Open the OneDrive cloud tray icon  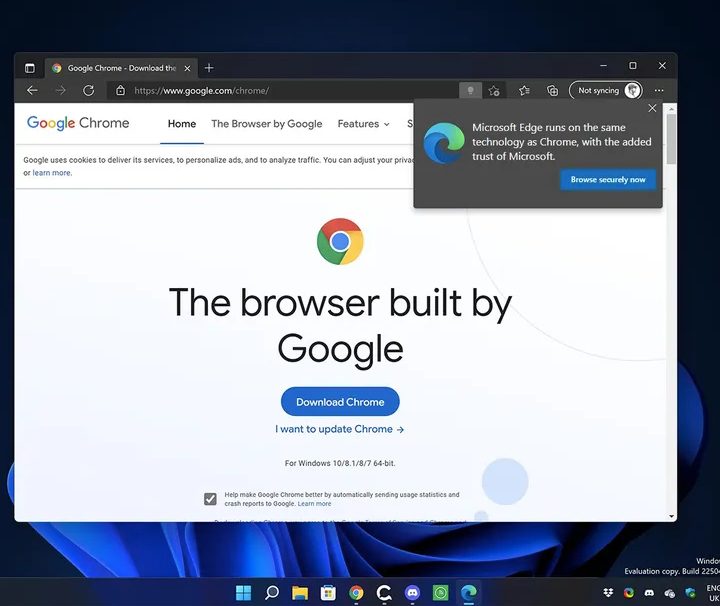(x=669, y=593)
